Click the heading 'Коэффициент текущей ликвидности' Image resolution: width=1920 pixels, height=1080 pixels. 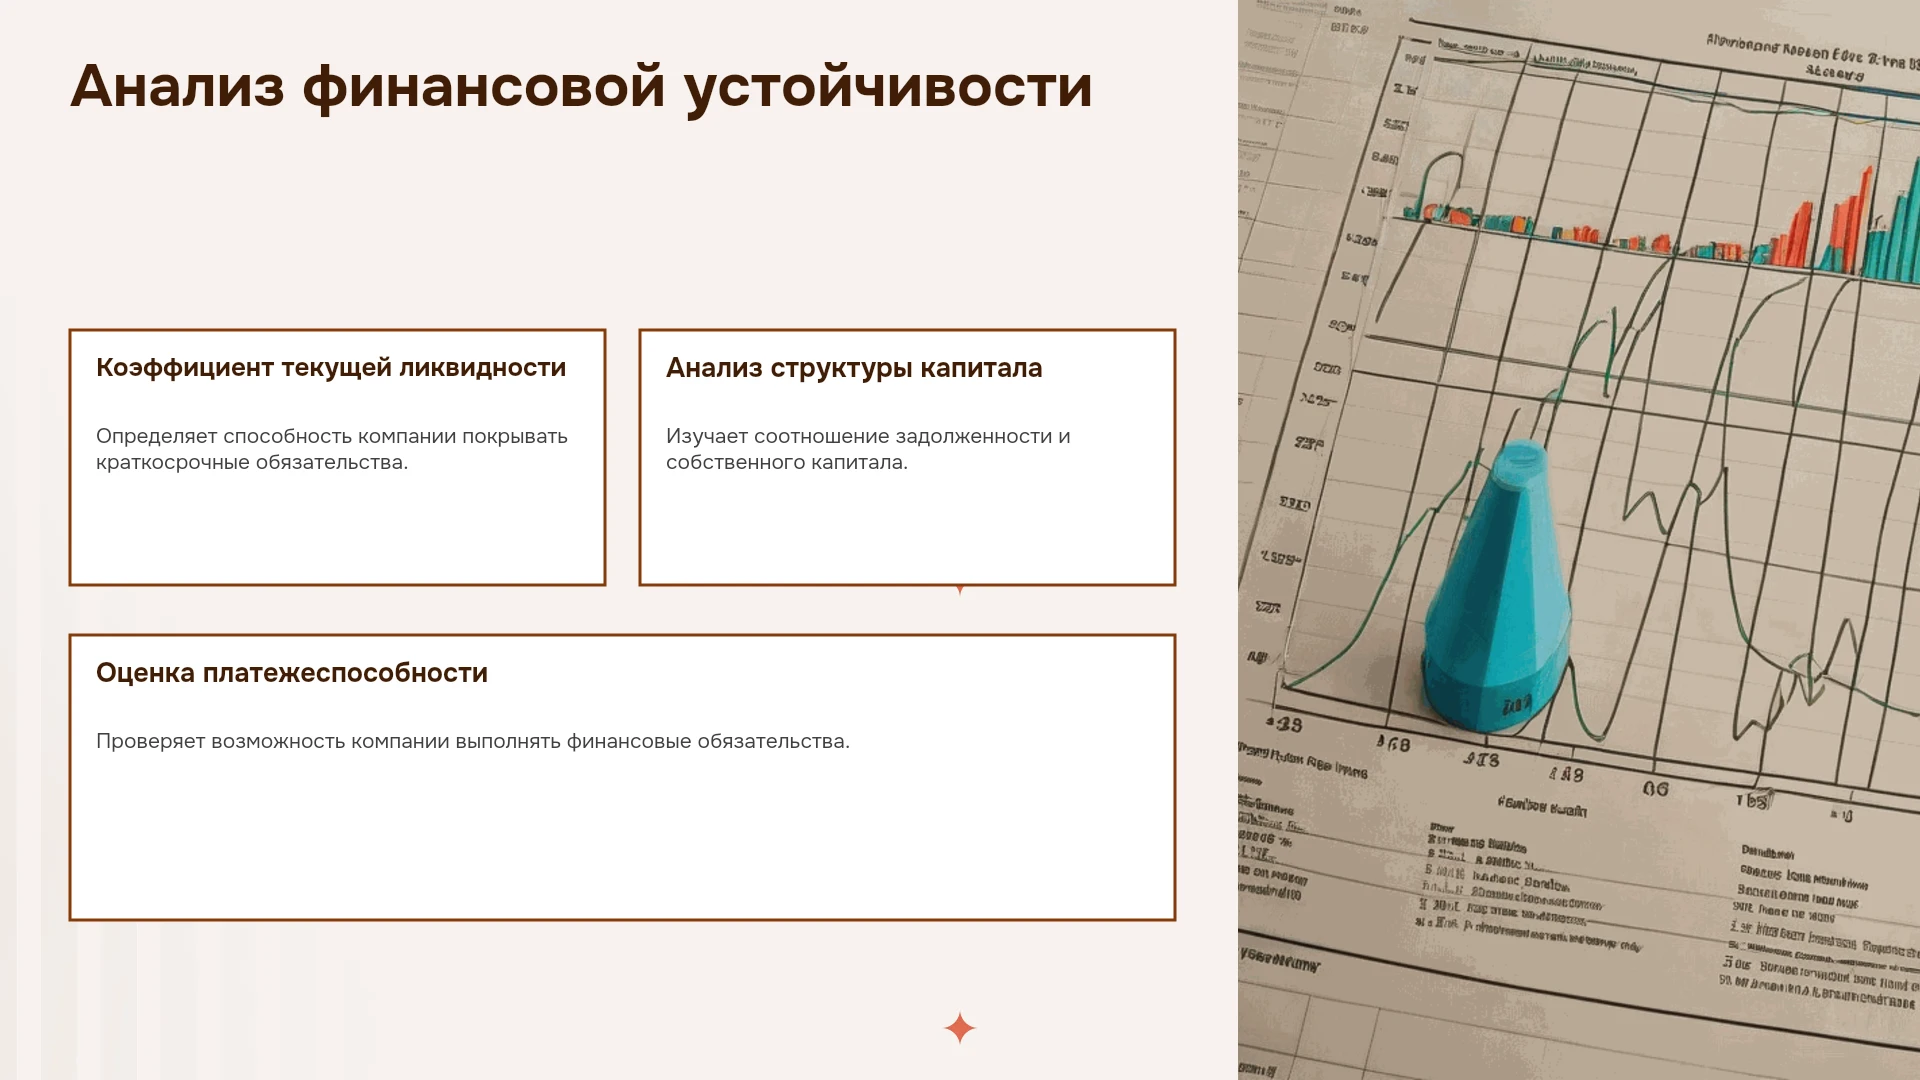pyautogui.click(x=331, y=368)
